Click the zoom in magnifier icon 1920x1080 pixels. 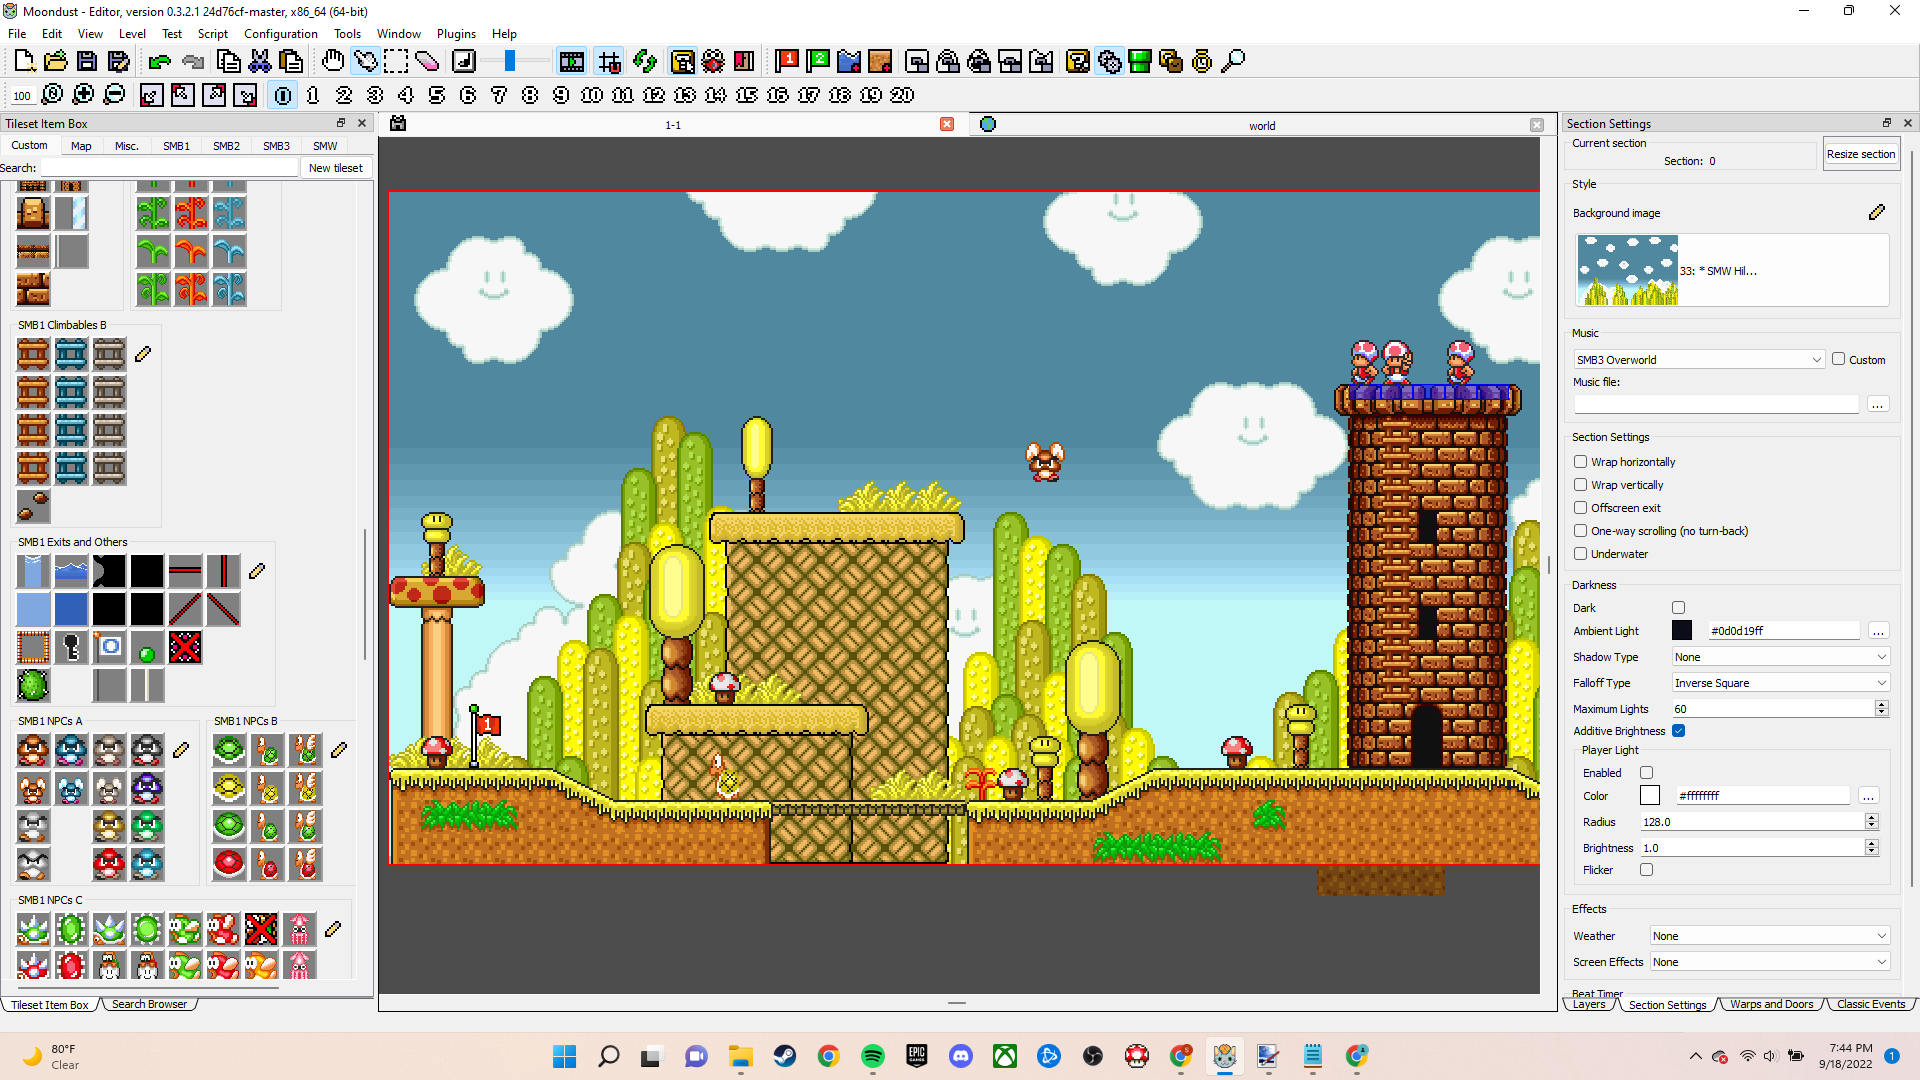click(x=84, y=95)
